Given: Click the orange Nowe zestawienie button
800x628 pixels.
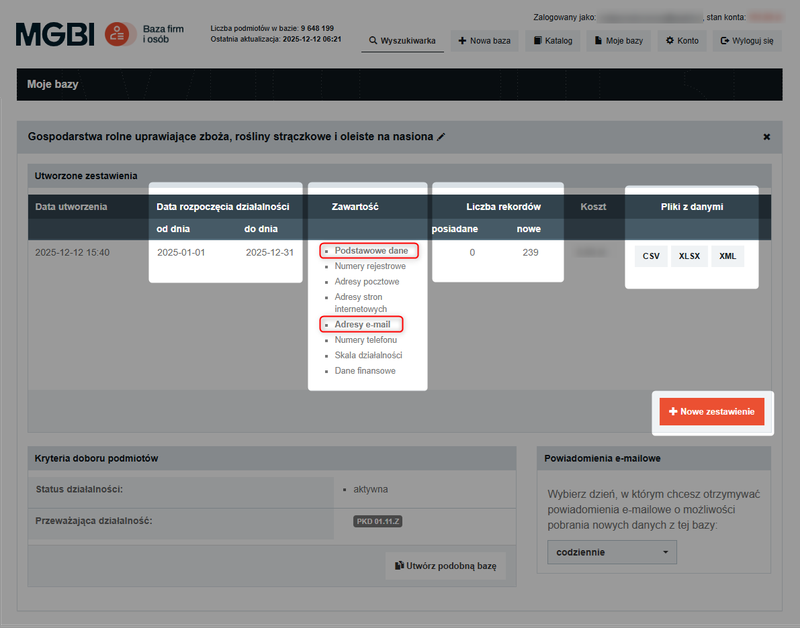Looking at the screenshot, I should pos(712,411).
